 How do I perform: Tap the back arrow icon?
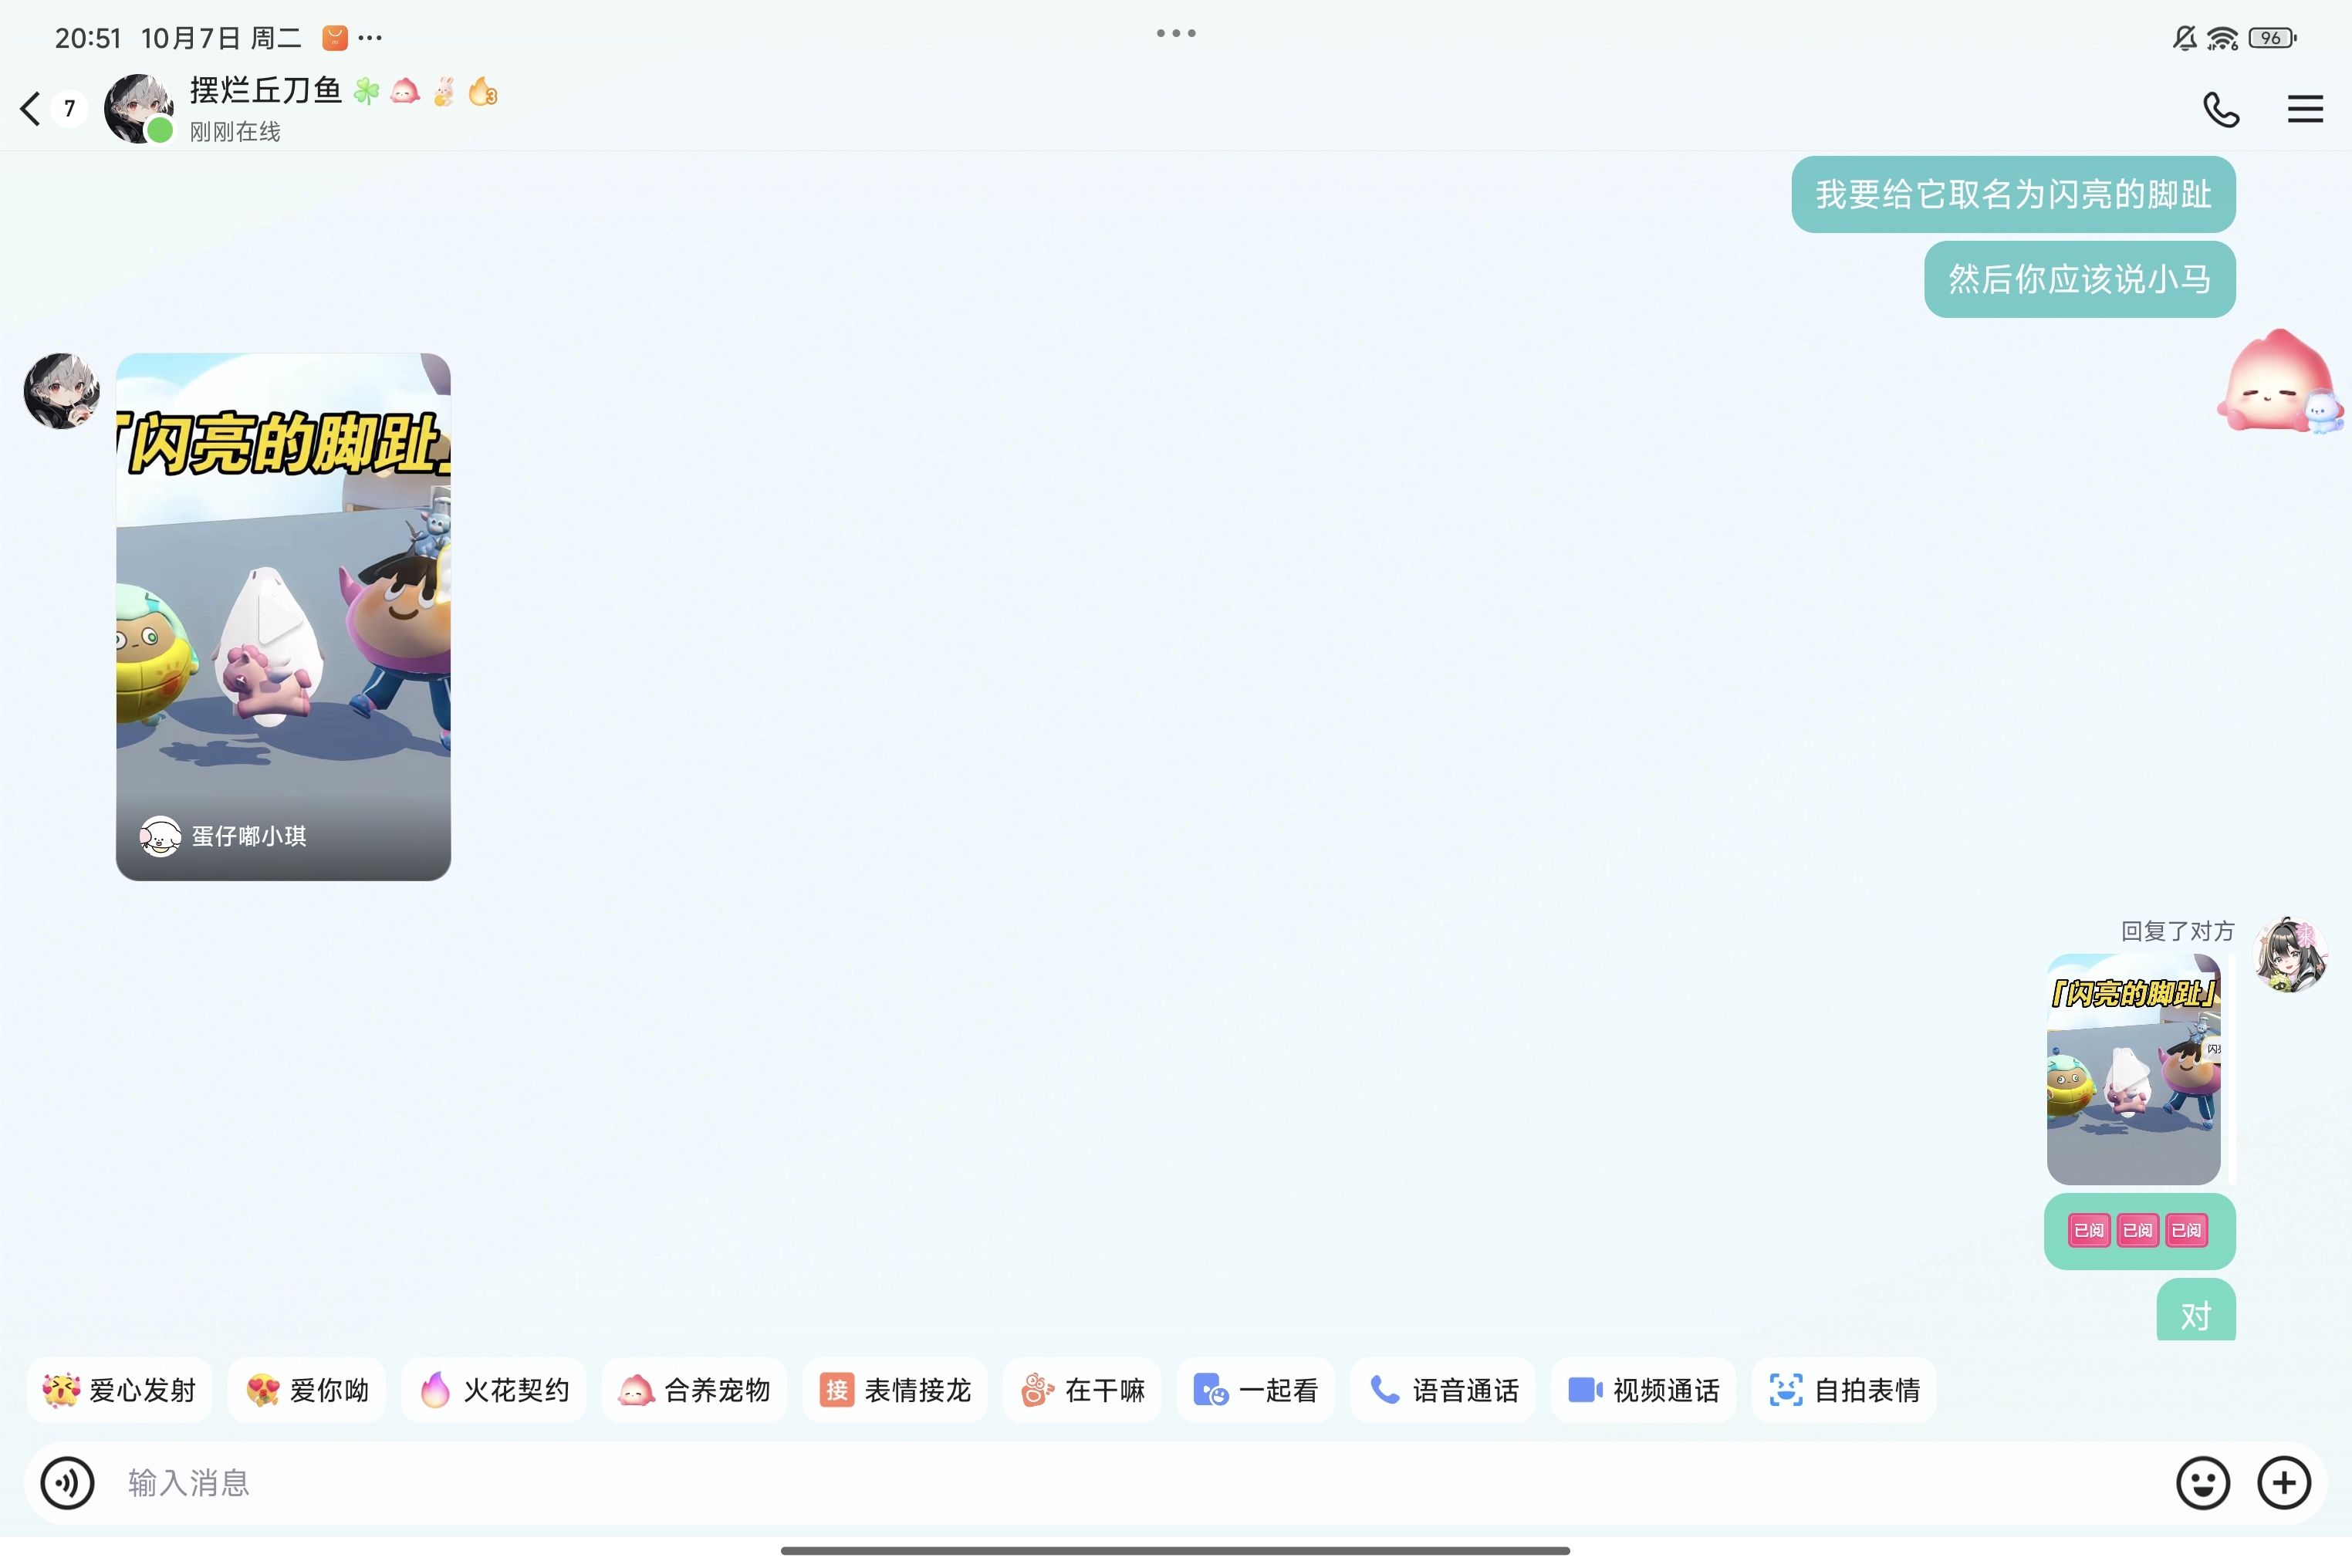click(31, 108)
